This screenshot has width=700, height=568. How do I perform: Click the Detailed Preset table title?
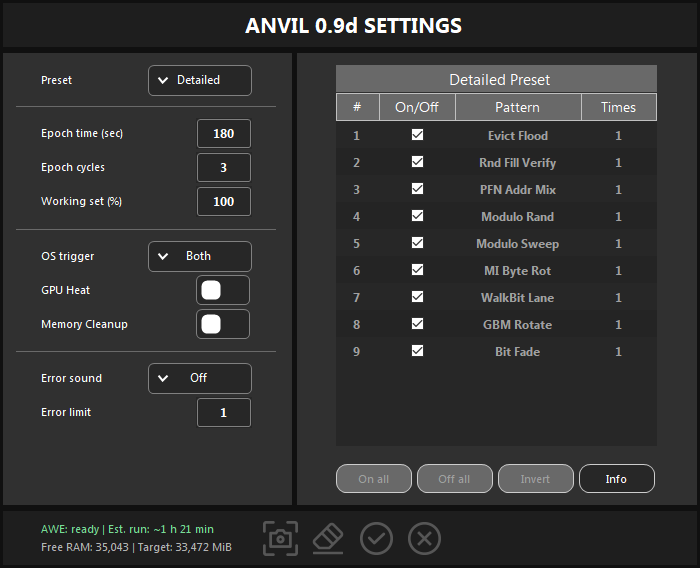500,80
